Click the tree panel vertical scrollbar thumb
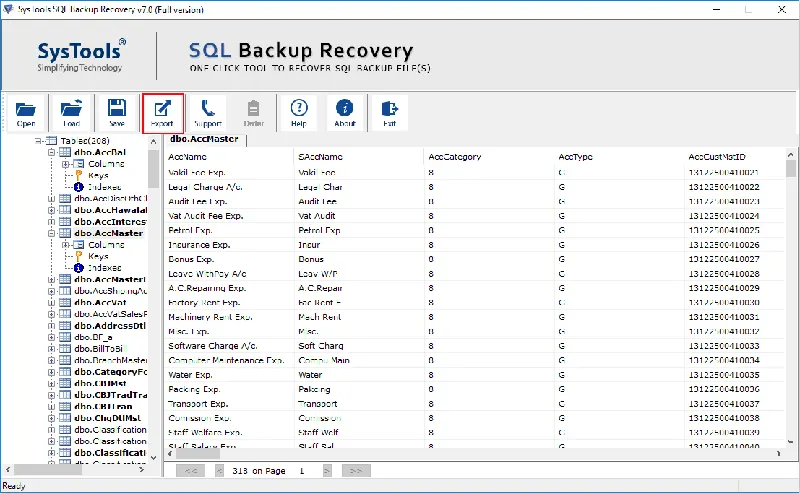Screen dimensions: 800x494 pos(153,169)
